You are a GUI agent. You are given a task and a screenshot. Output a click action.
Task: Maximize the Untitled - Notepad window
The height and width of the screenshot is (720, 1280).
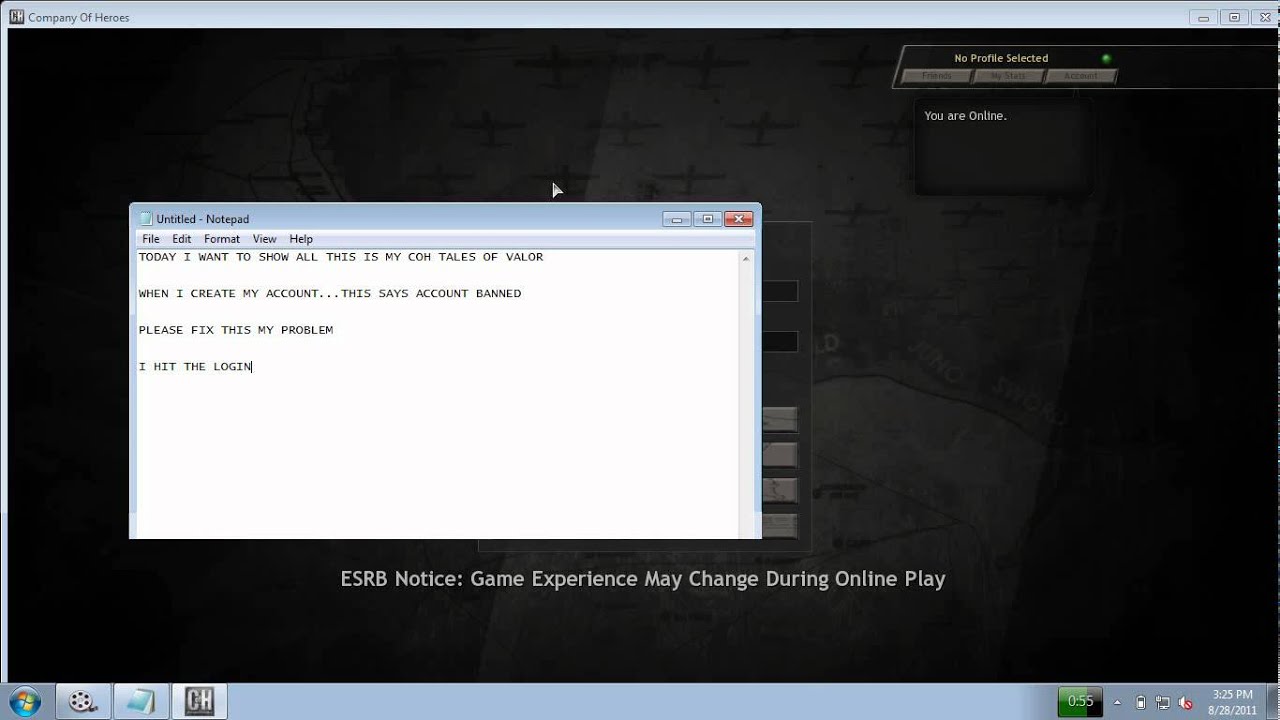pyautogui.click(x=707, y=219)
